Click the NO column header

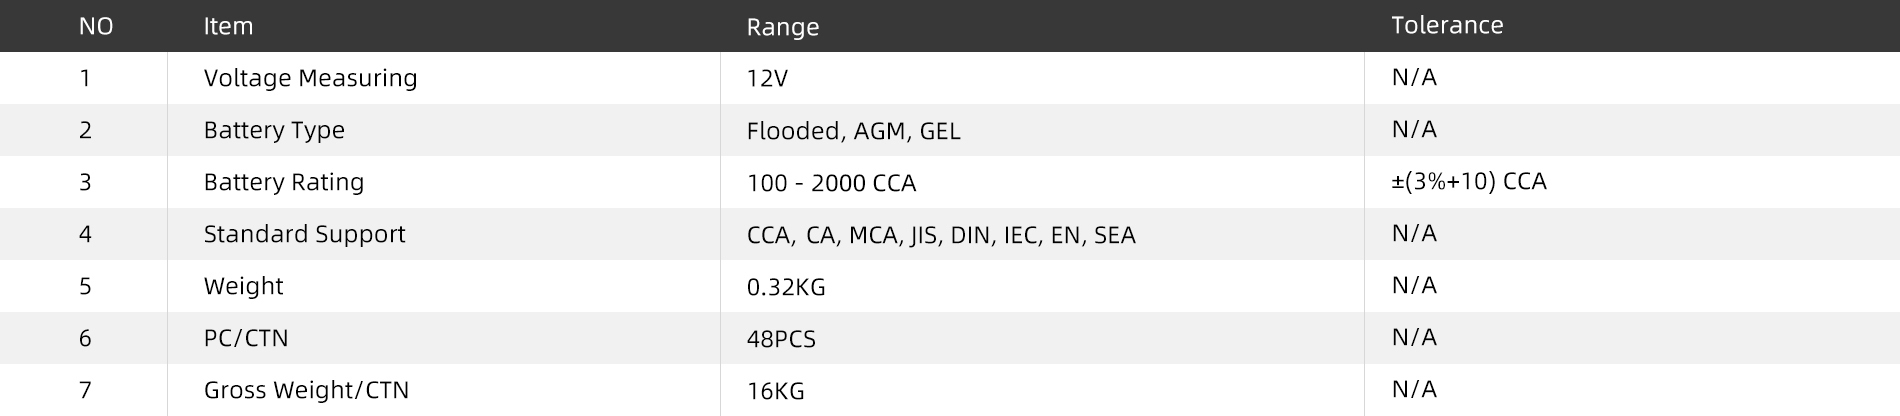click(96, 27)
